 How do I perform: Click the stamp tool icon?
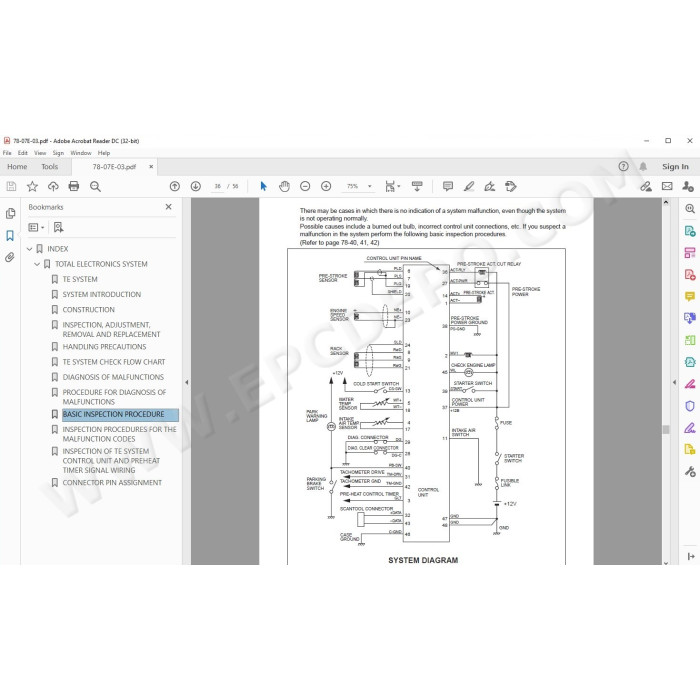pyautogui.click(x=511, y=186)
